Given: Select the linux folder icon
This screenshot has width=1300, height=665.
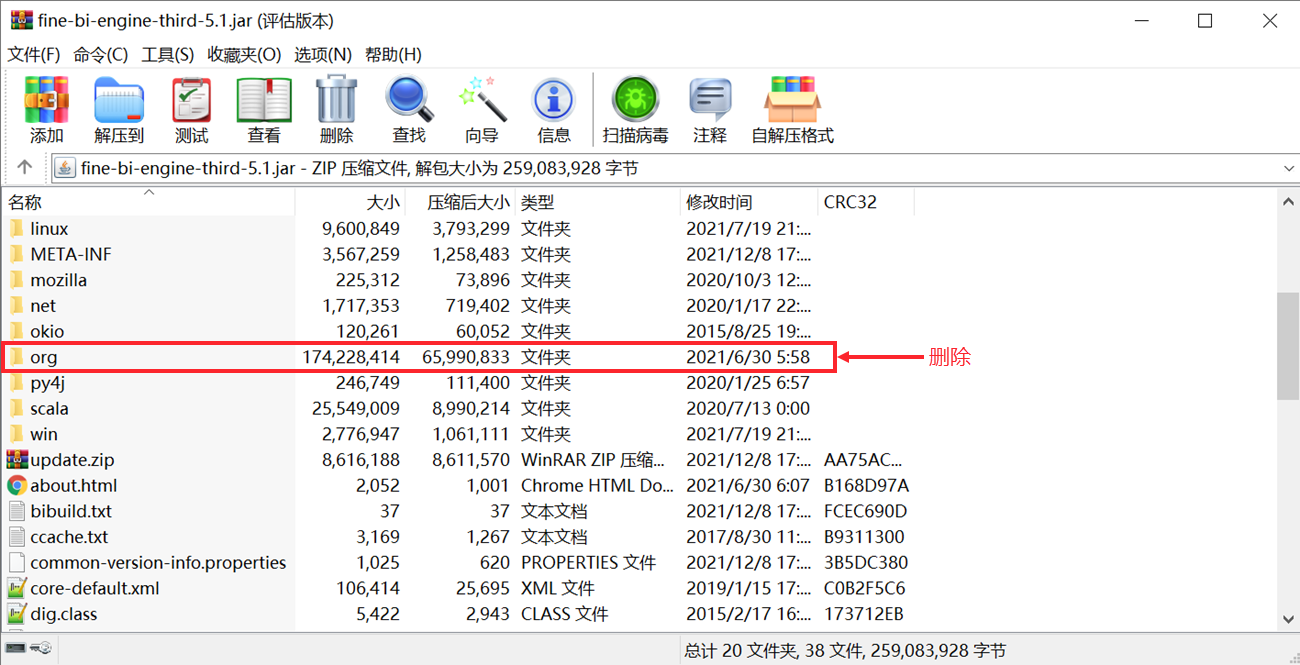Looking at the screenshot, I should pyautogui.click(x=17, y=229).
